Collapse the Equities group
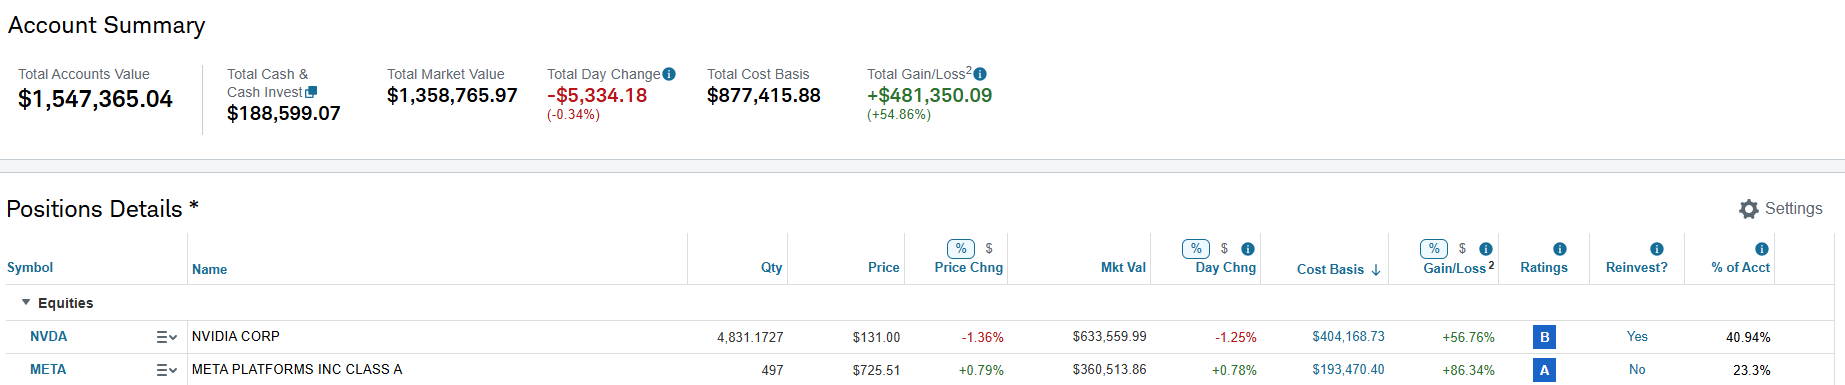 pyautogui.click(x=26, y=303)
